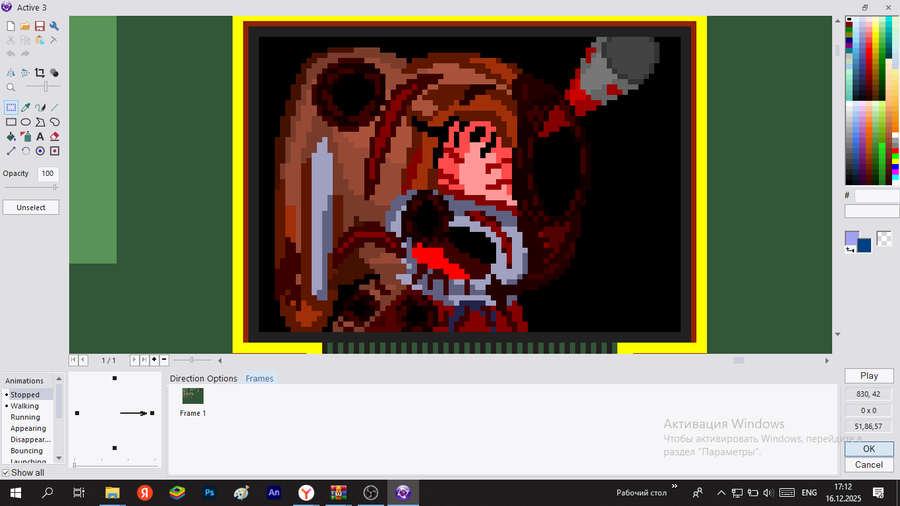Click the Flip vertically icon
Screen dimensions: 900x506
25,73
